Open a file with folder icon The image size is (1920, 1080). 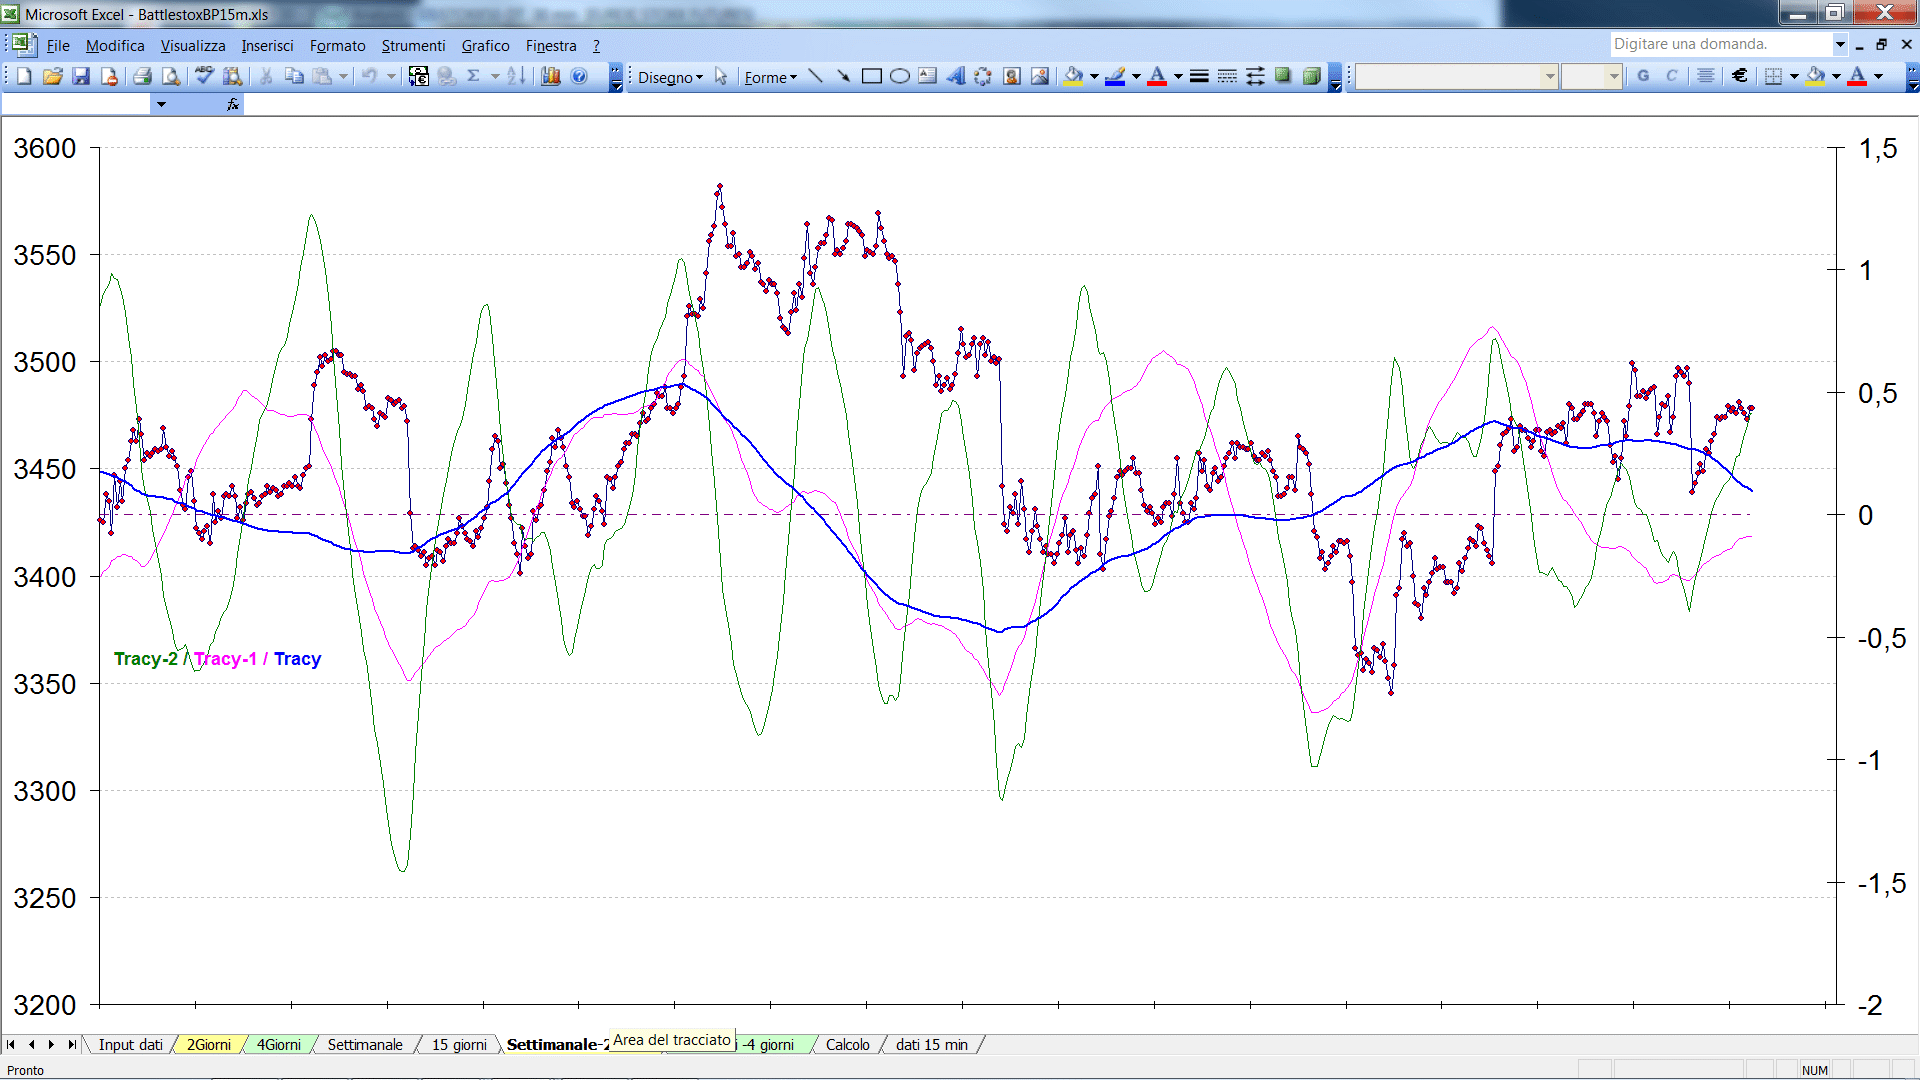pos(53,76)
